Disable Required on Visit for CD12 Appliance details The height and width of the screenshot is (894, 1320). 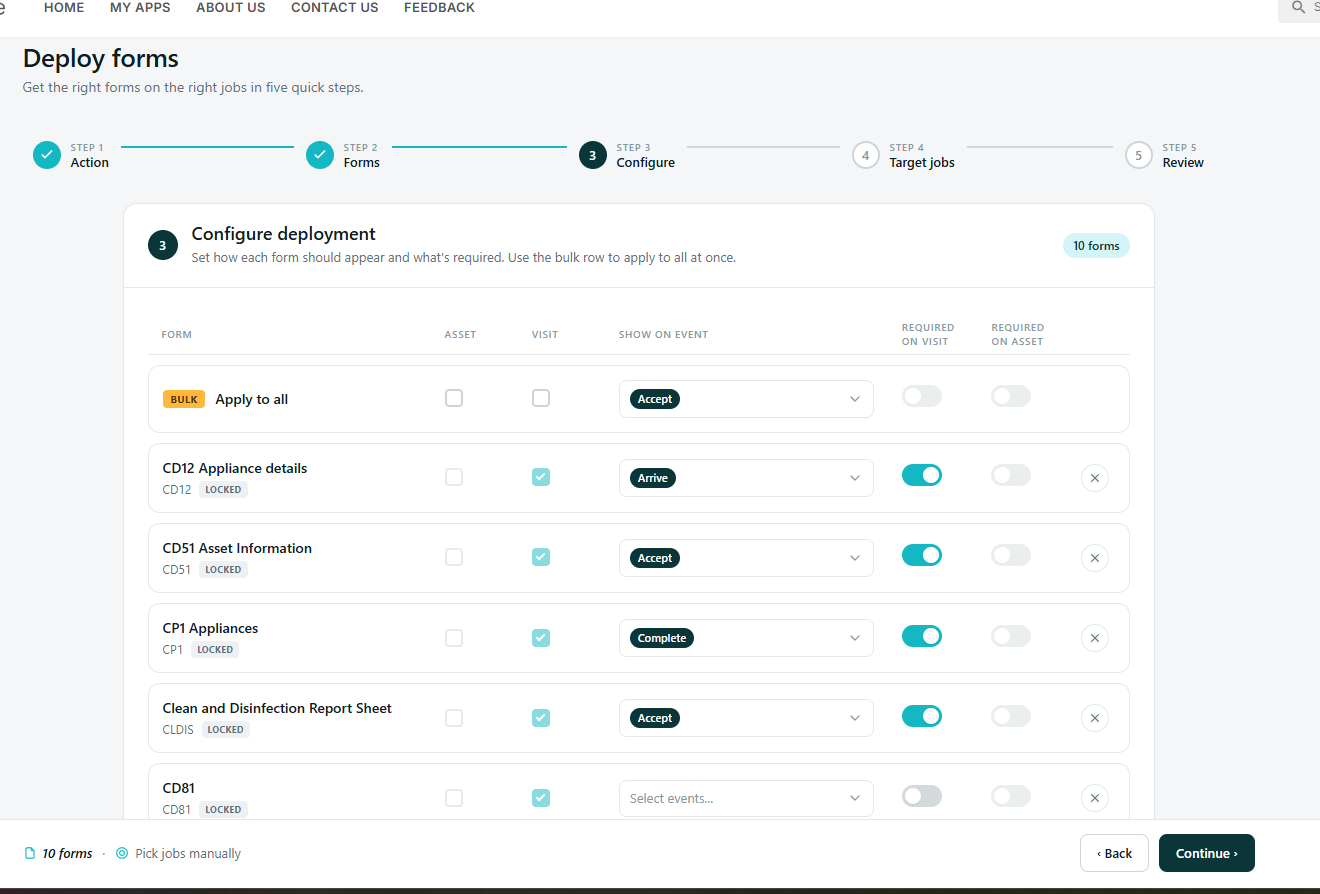pyautogui.click(x=922, y=475)
